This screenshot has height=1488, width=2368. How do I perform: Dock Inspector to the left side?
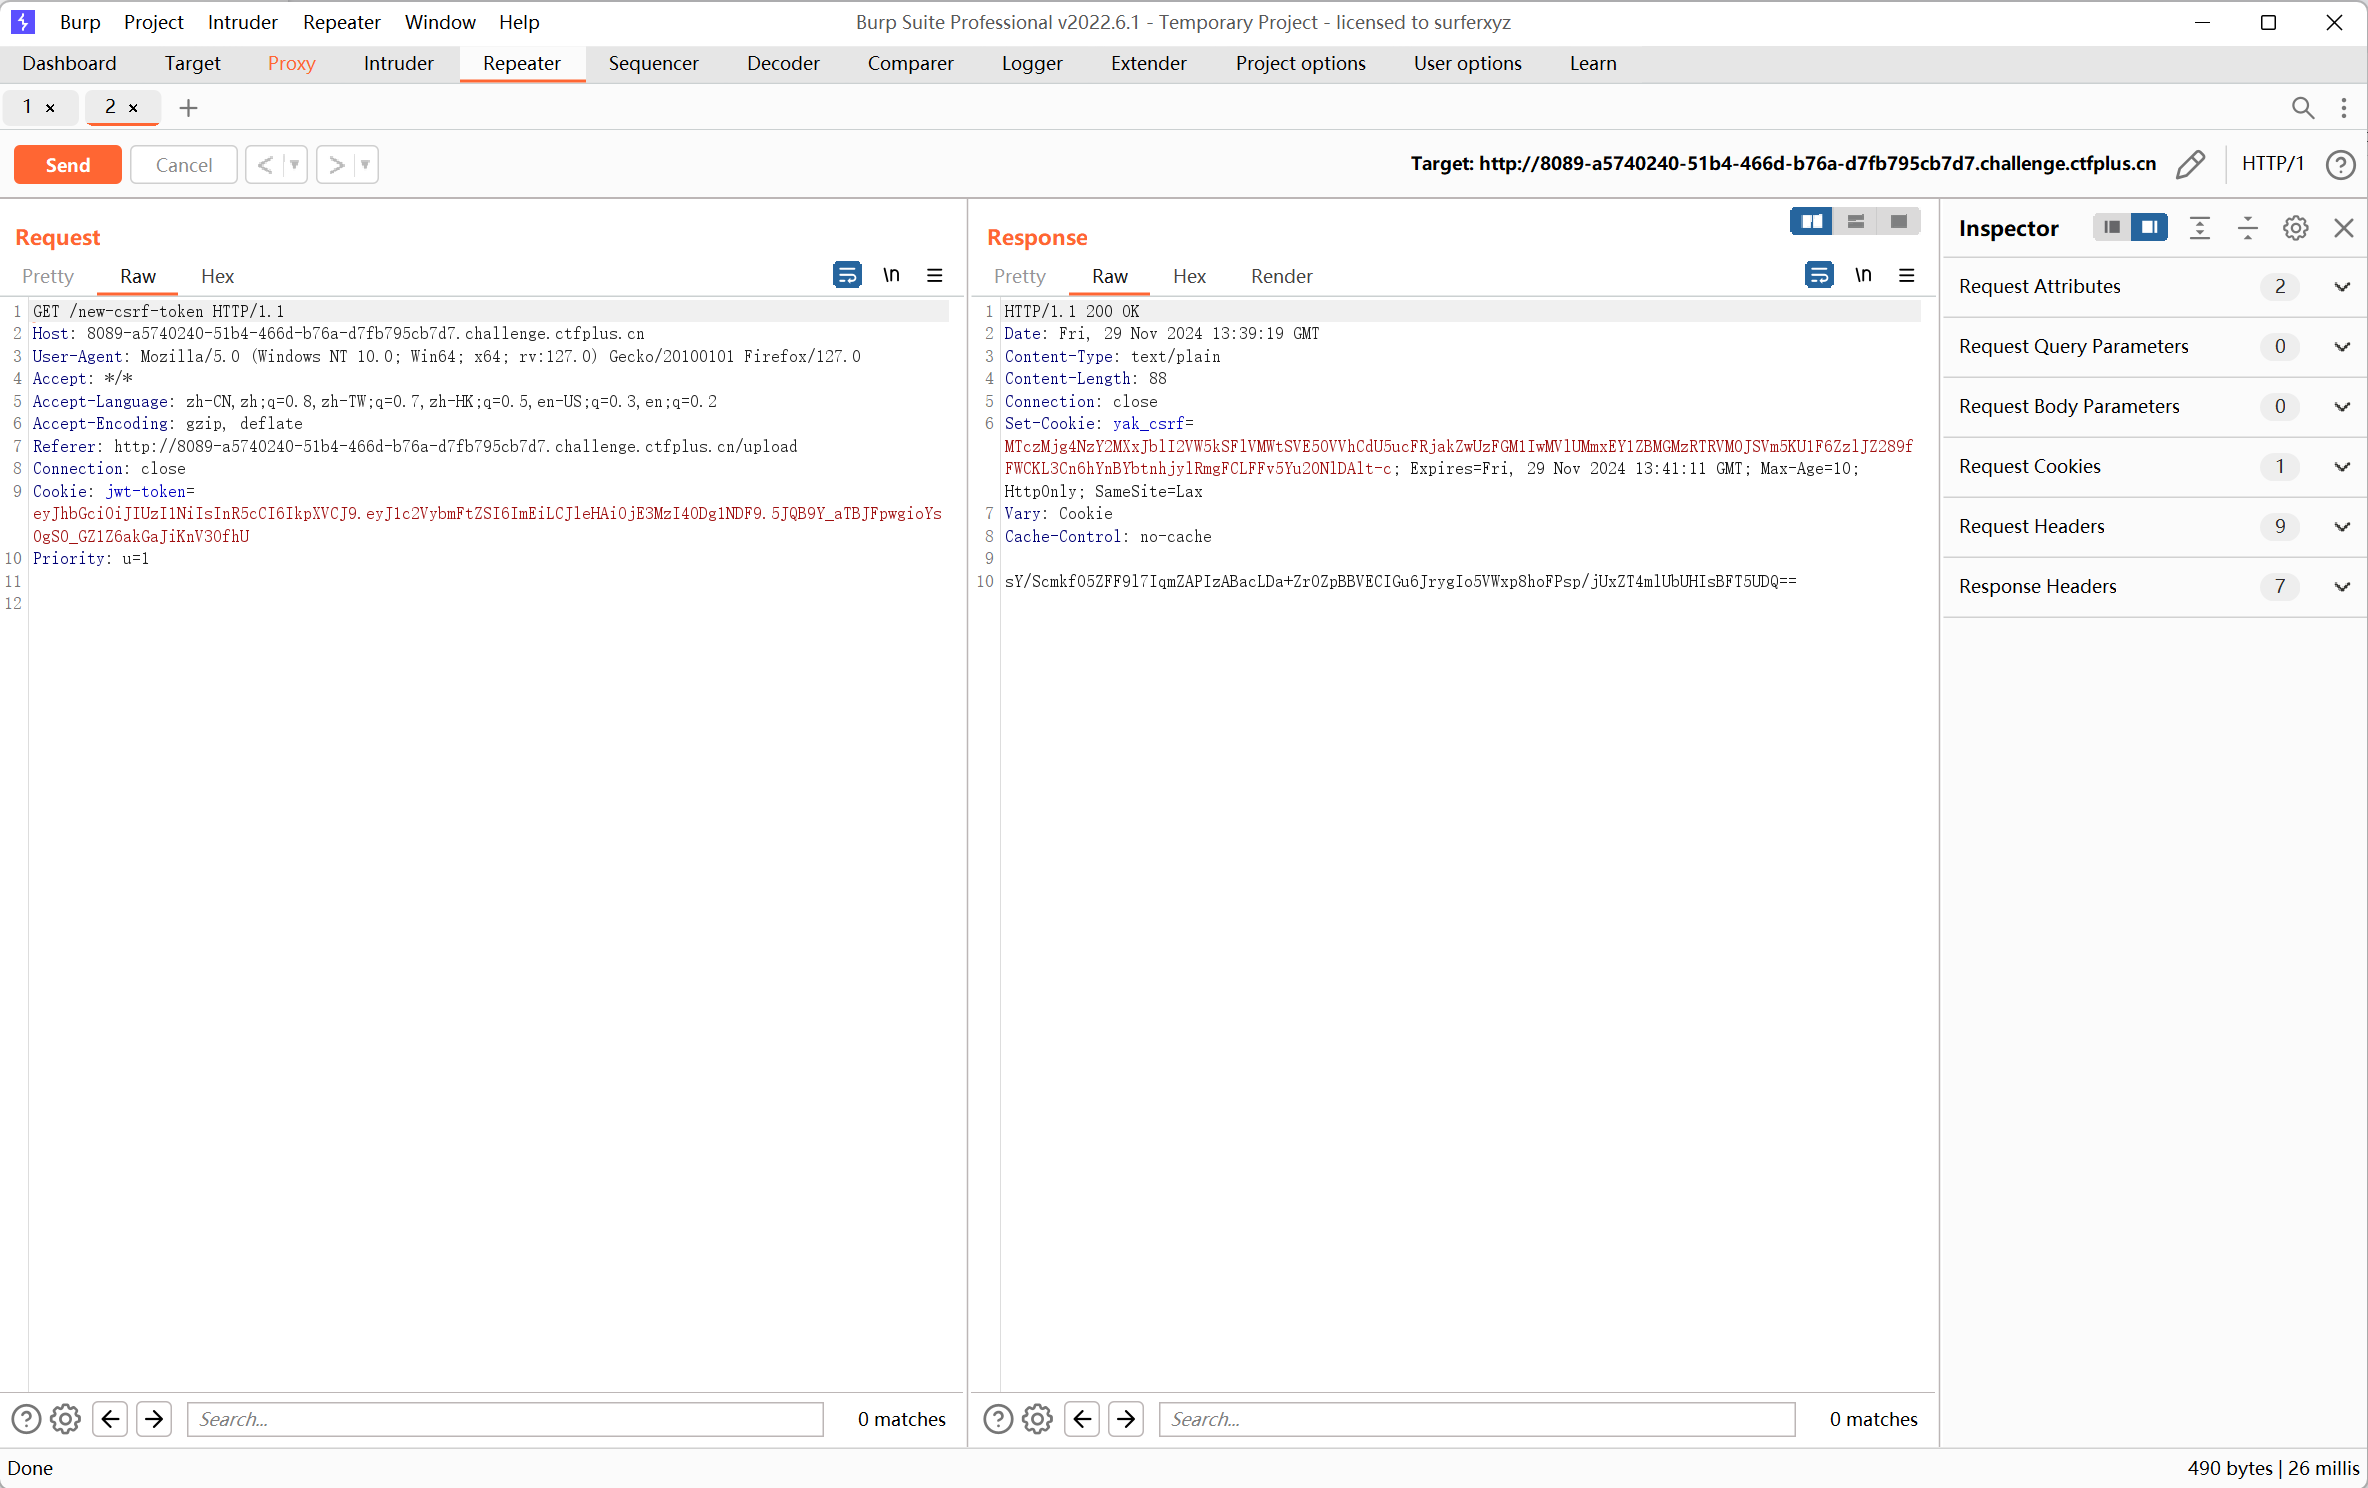coord(2112,228)
